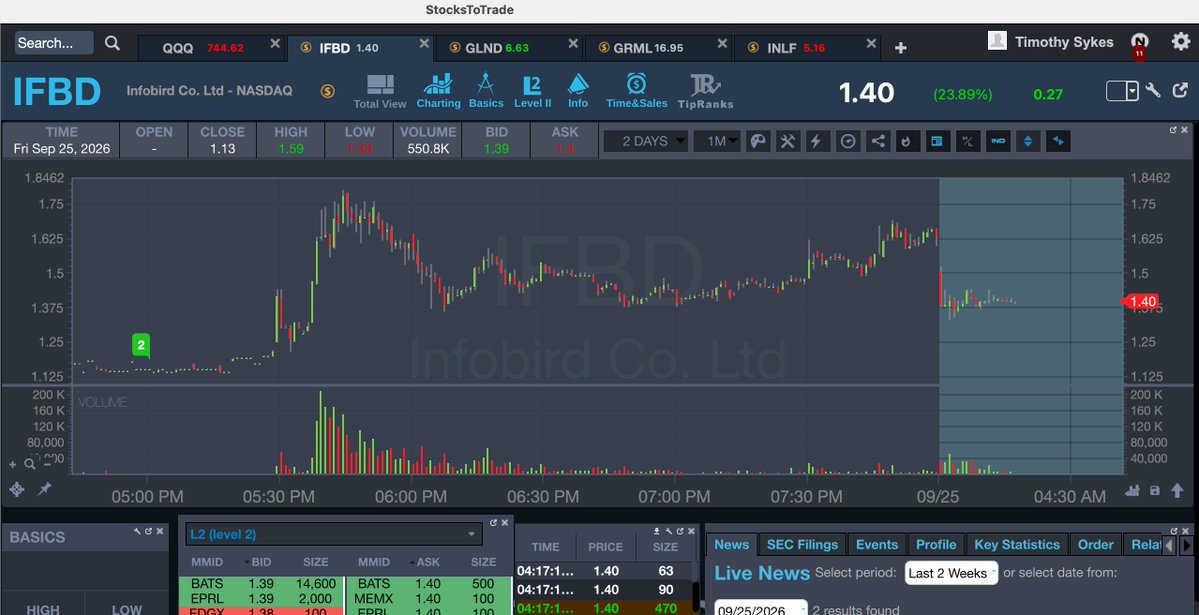Open the 09/25/2026 date dropdown
The width and height of the screenshot is (1199, 615).
tap(762, 609)
